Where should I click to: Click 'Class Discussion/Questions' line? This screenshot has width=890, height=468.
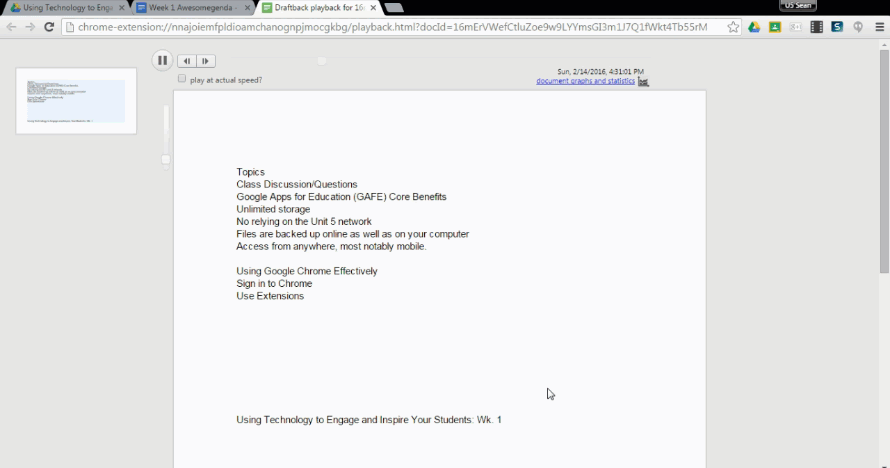coord(297,184)
